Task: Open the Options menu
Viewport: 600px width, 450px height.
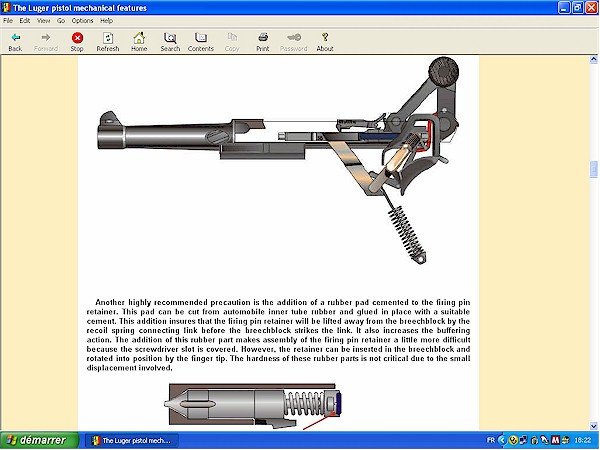Action: (82, 21)
